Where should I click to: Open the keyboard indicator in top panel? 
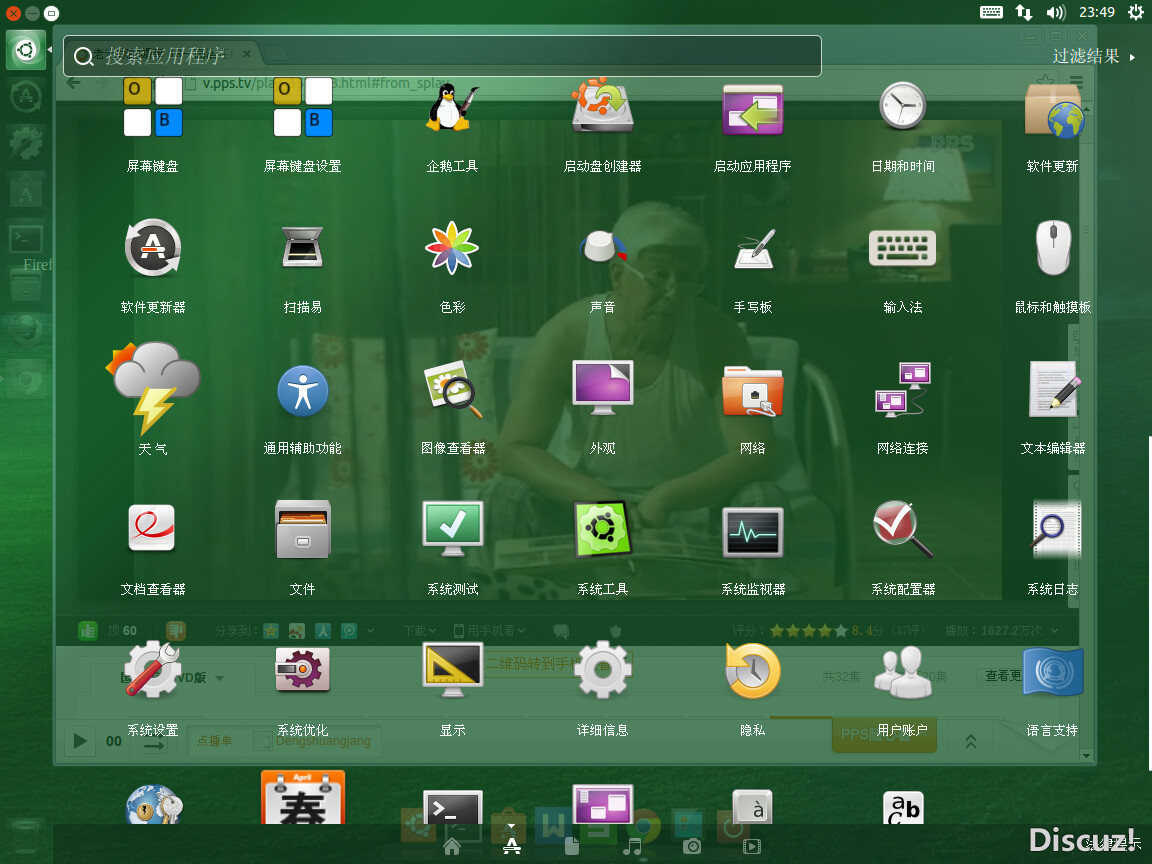[991, 12]
